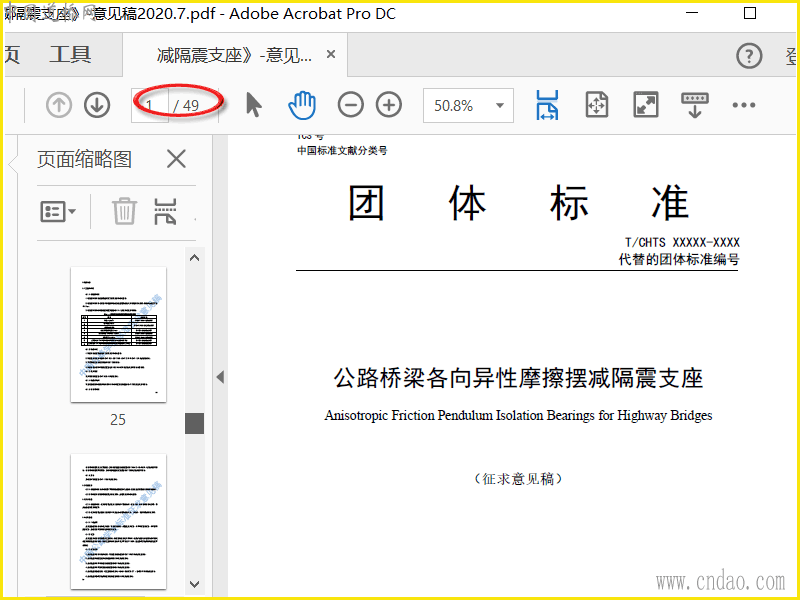Open the 工具 tab
This screenshot has width=800, height=600.
pos(70,55)
